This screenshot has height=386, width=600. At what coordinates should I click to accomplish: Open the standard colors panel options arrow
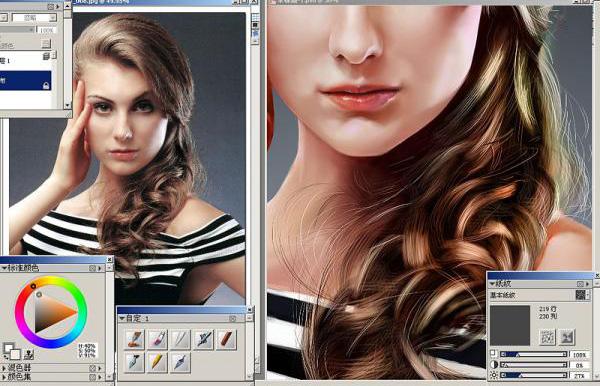tap(100, 269)
